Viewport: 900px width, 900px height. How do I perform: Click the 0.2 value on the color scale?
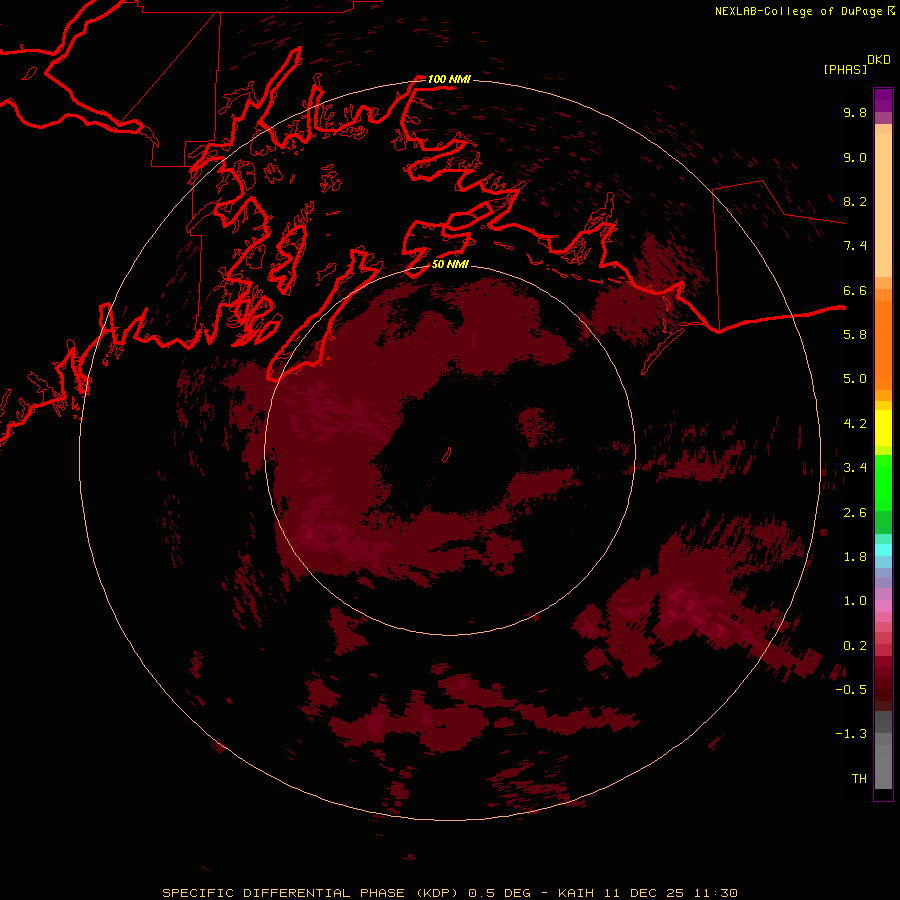(x=855, y=646)
